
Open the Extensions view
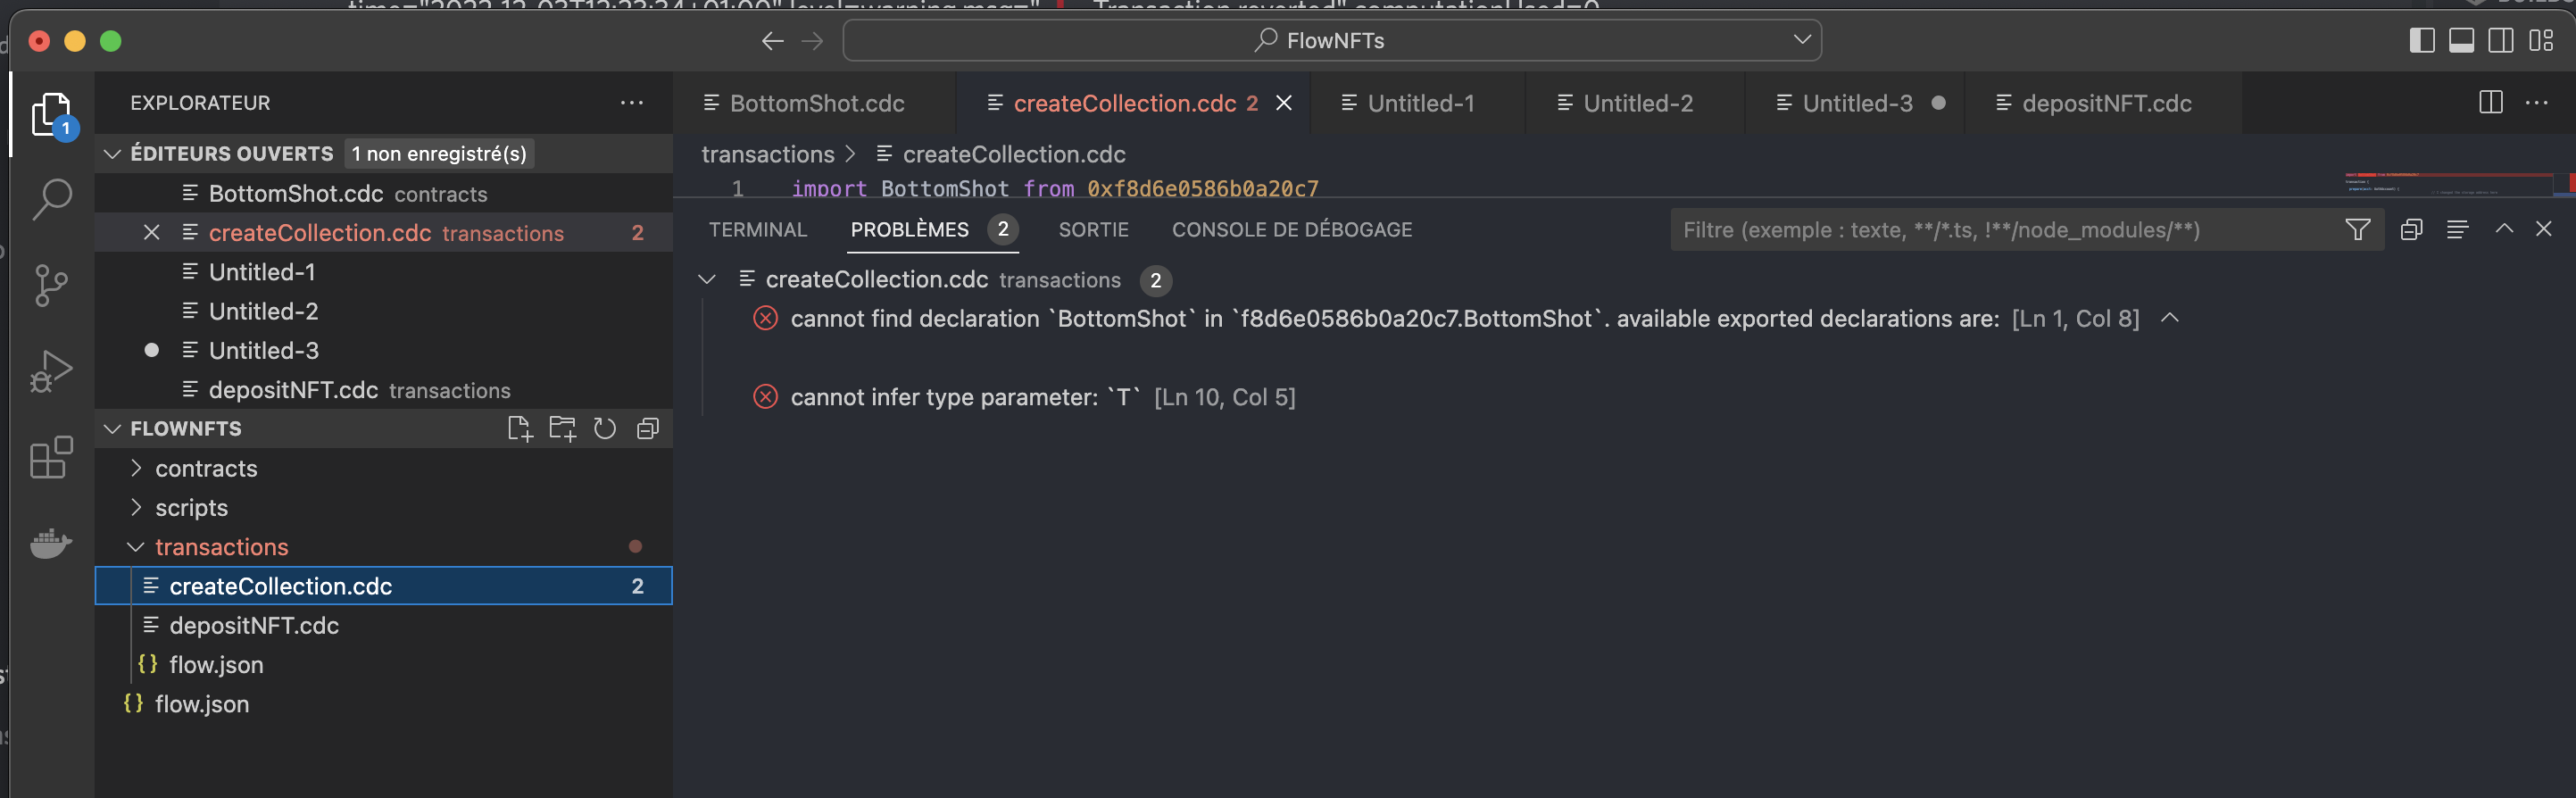click(x=51, y=457)
